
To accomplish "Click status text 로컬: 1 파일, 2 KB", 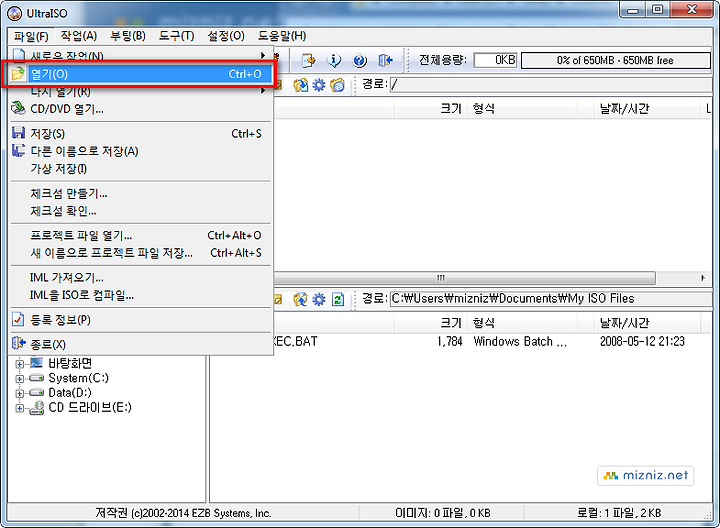I will 619,513.
